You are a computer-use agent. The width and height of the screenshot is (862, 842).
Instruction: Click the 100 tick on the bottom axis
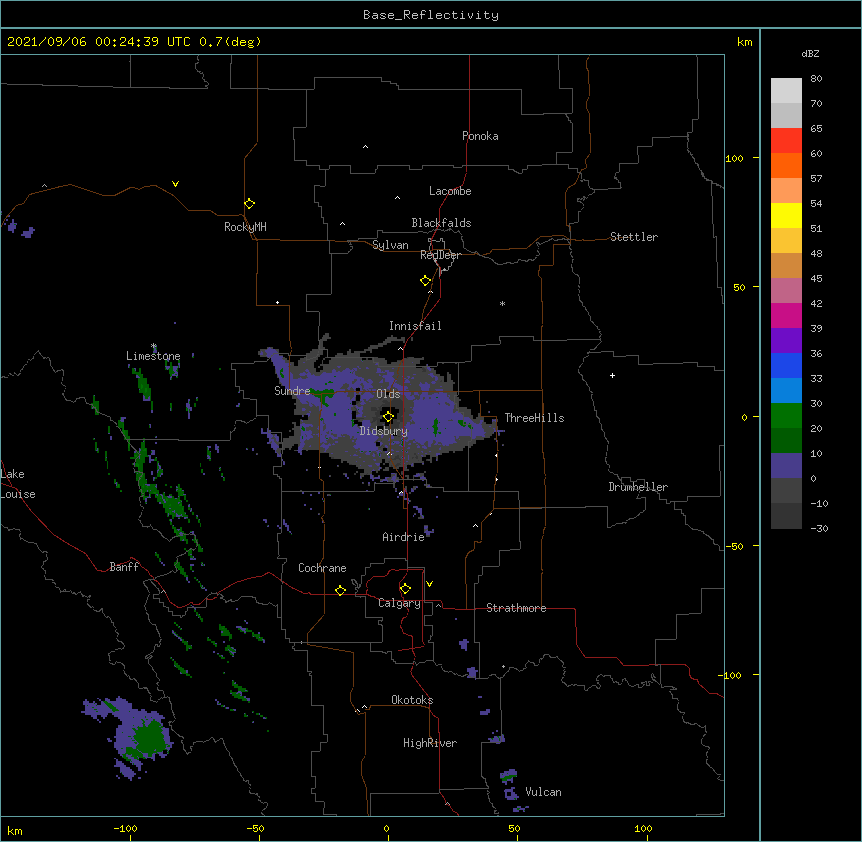click(x=643, y=828)
